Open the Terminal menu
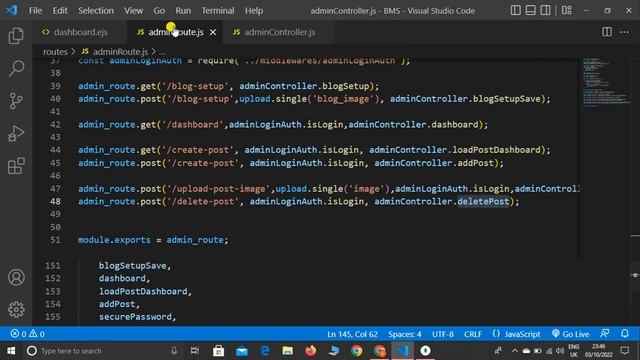Image resolution: width=640 pixels, height=360 pixels. pos(218,11)
